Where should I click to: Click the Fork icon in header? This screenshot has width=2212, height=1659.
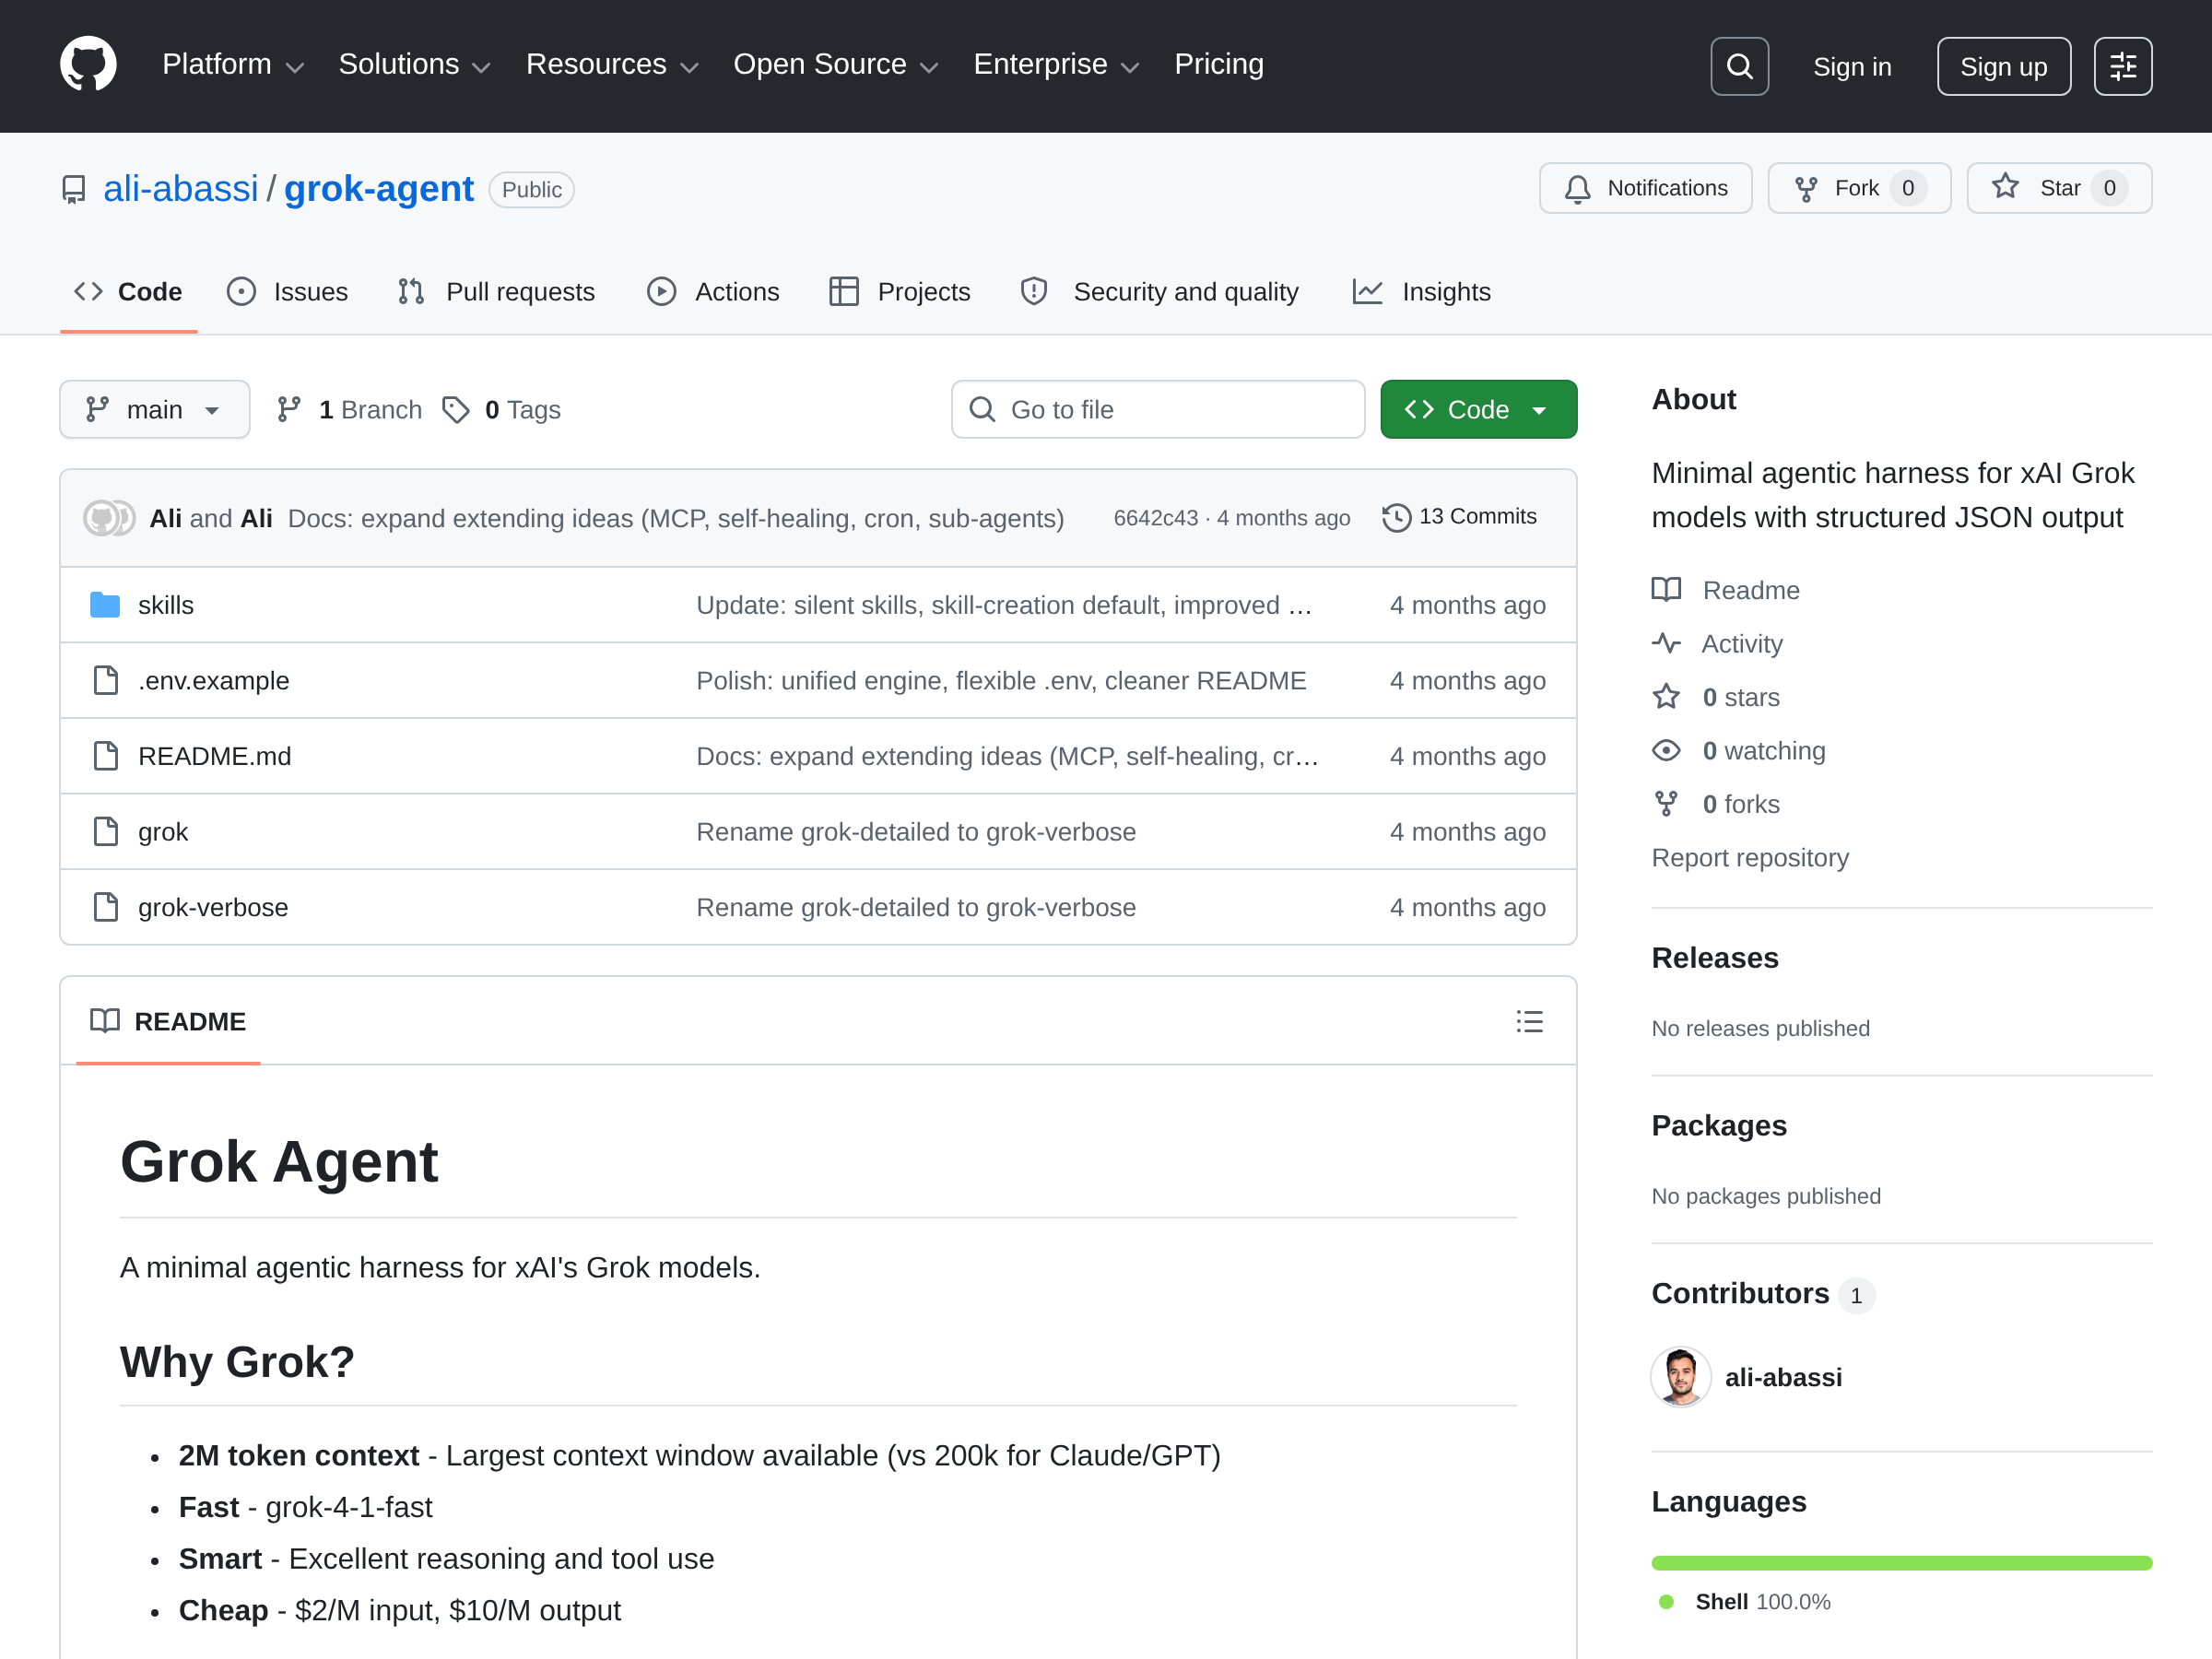click(1805, 188)
